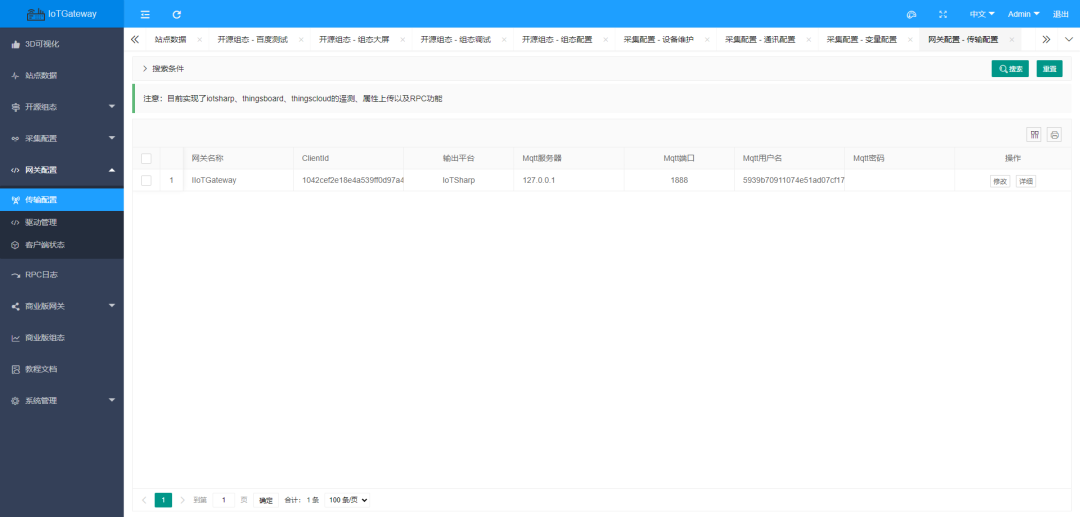Close the 站点数据 tab

200,40
